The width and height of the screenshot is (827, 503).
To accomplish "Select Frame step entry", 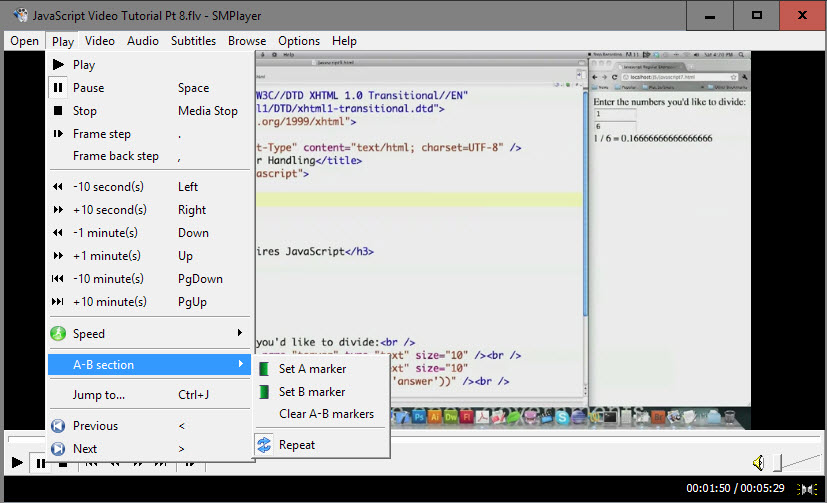I will 149,134.
